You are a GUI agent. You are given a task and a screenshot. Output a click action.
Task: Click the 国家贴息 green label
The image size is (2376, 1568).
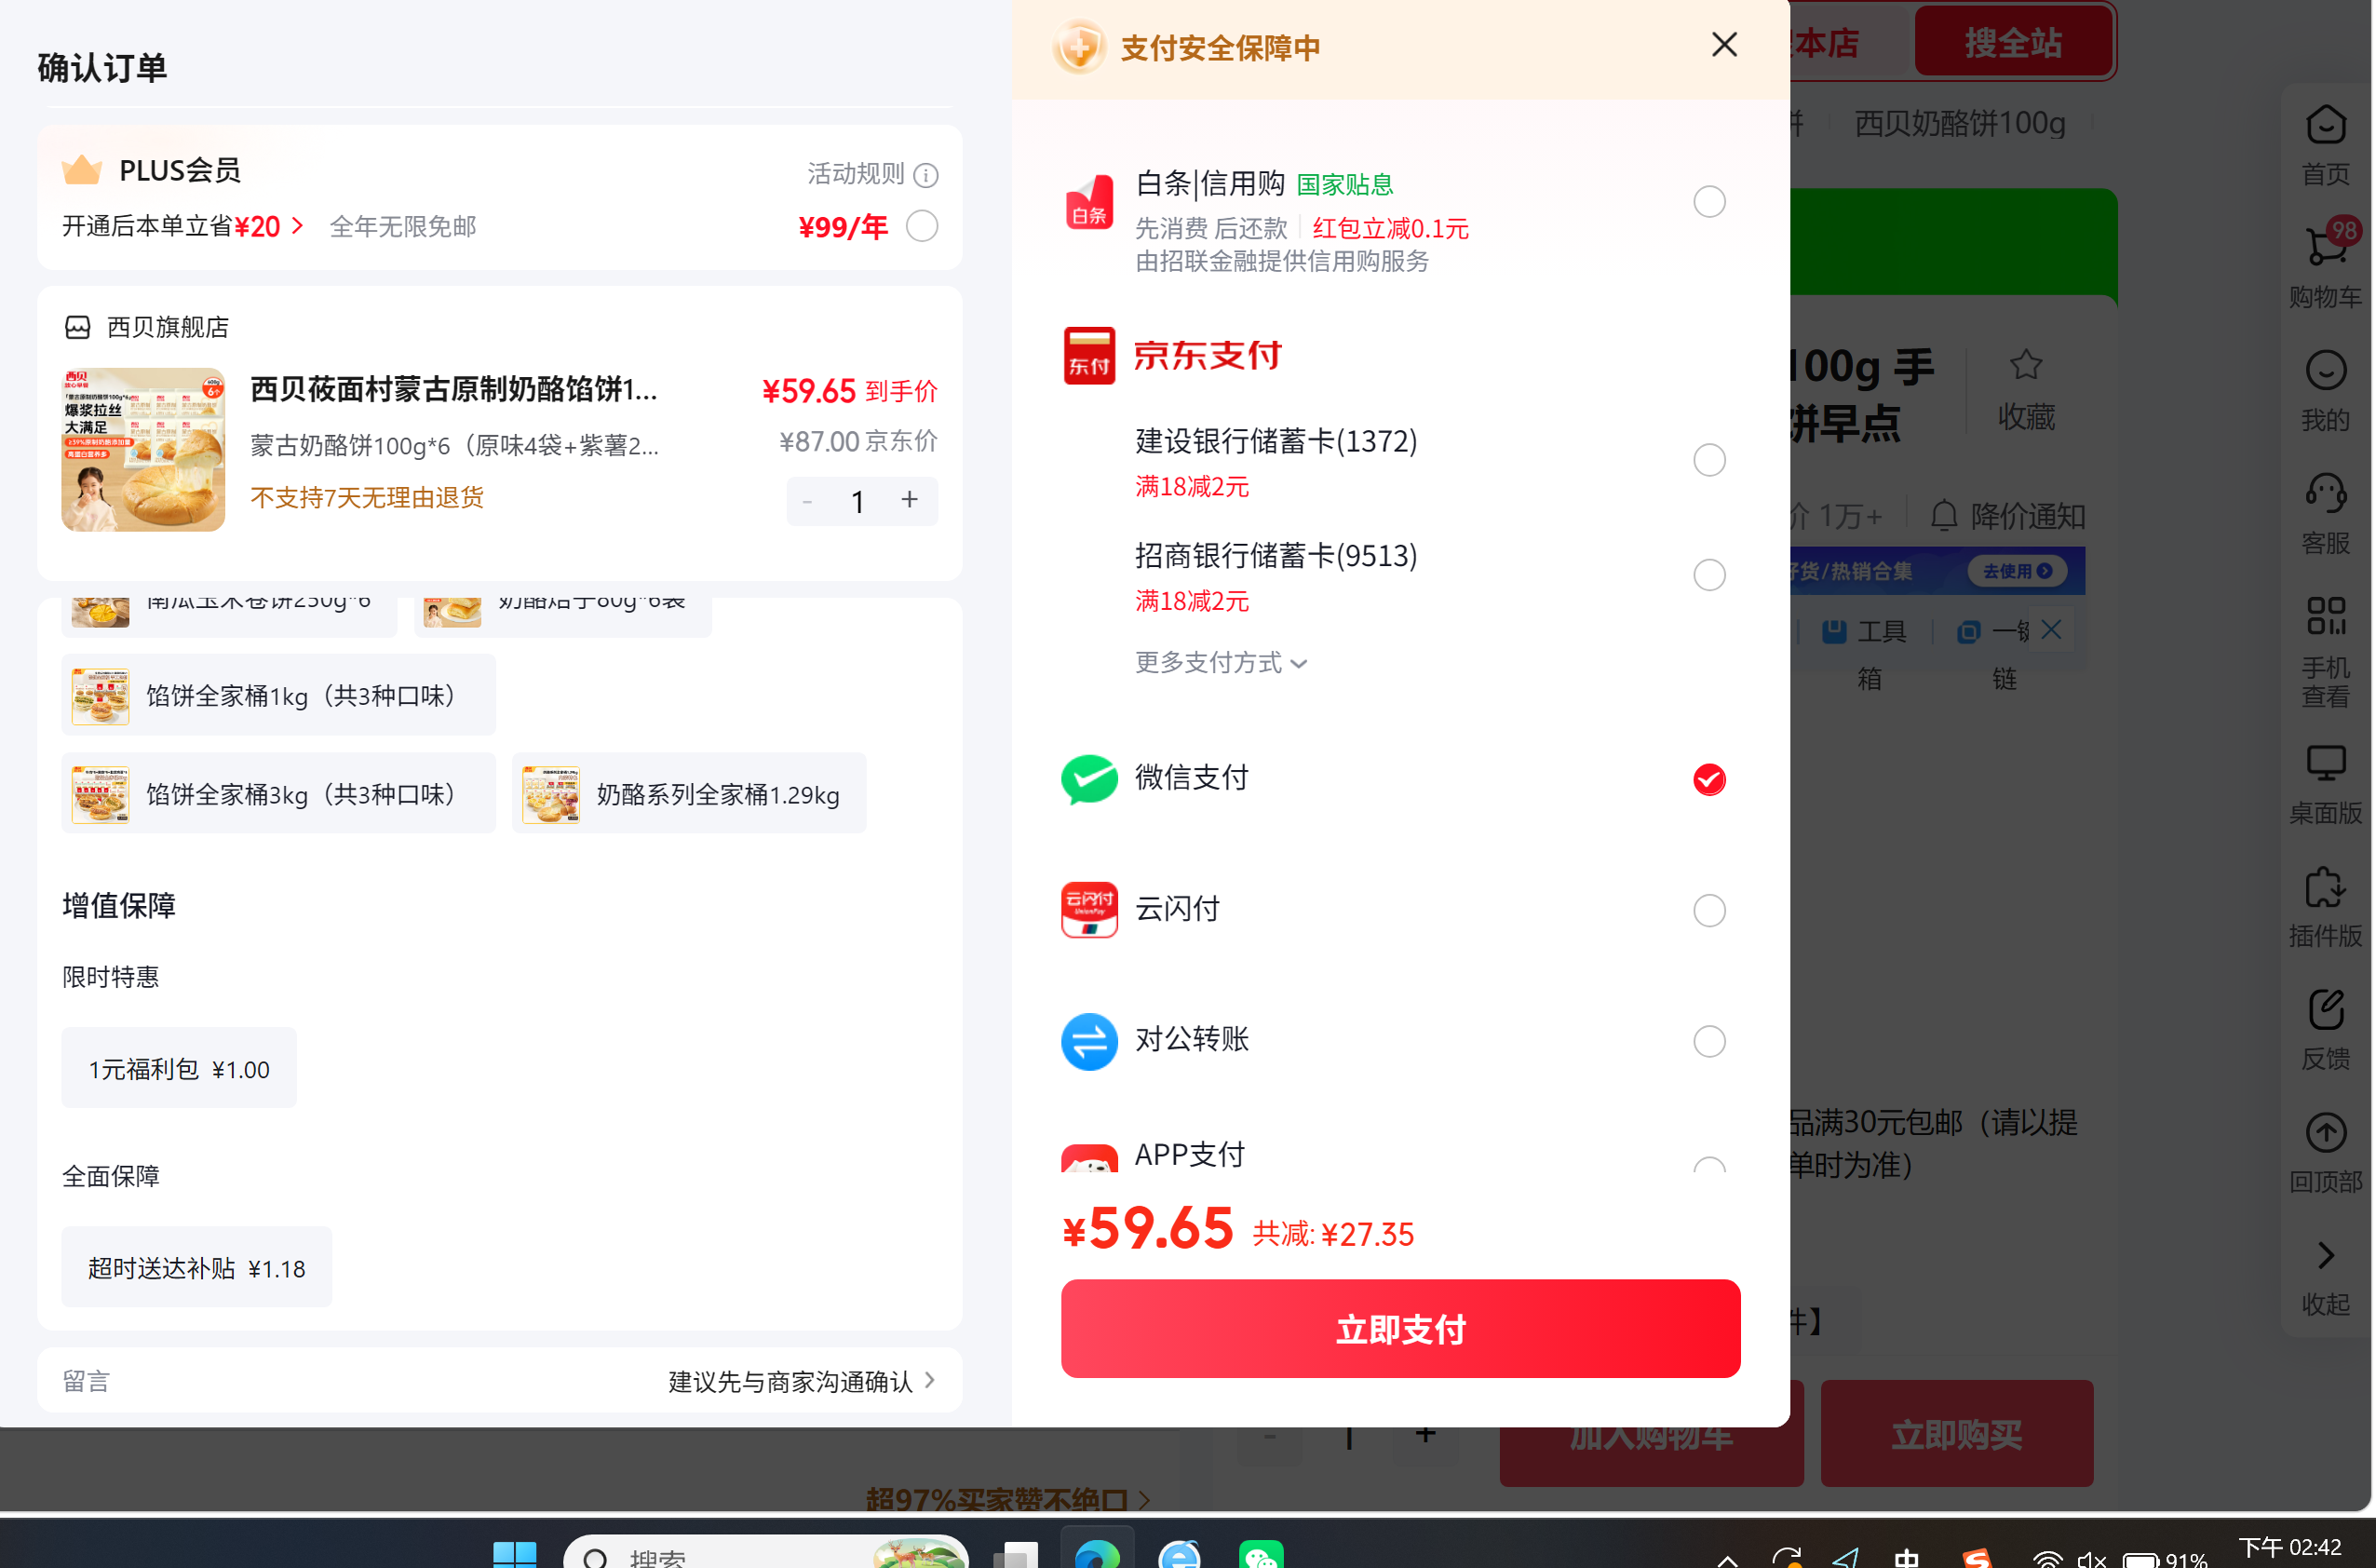pyautogui.click(x=1344, y=185)
